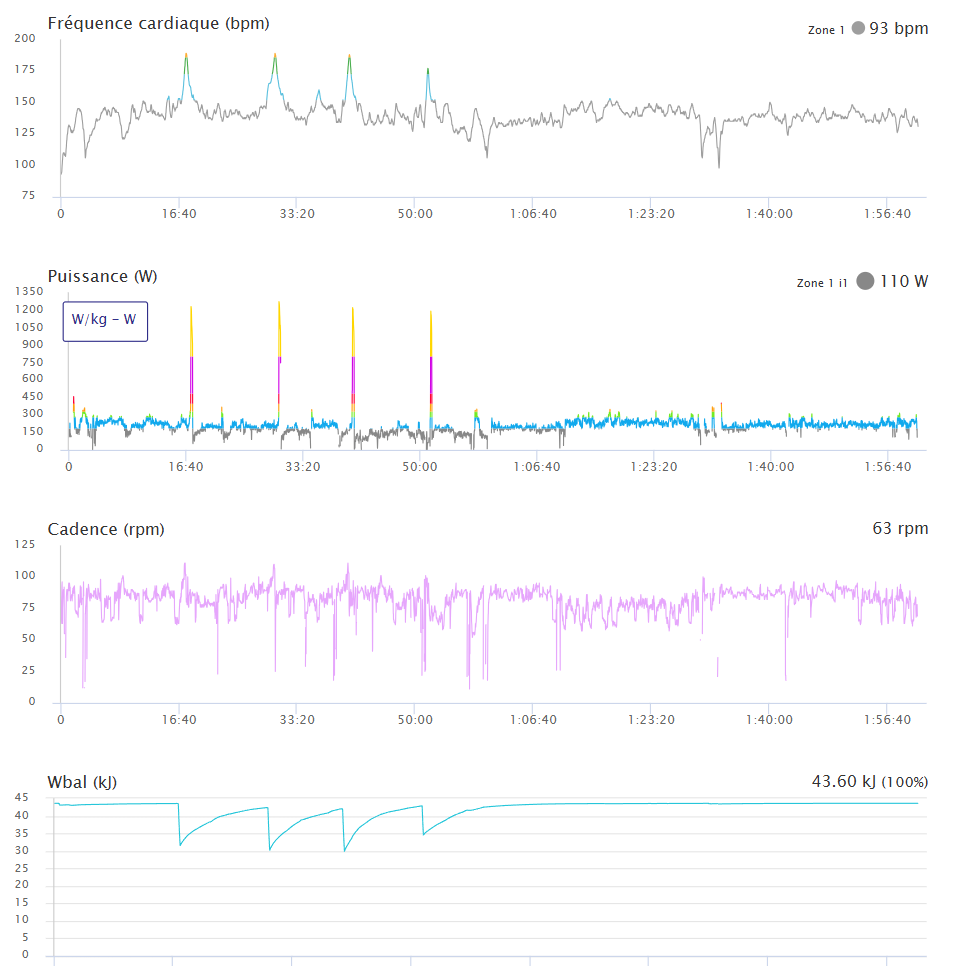953x966 pixels.
Task: Click the first Wbal drop on the curve
Action: tap(180, 843)
